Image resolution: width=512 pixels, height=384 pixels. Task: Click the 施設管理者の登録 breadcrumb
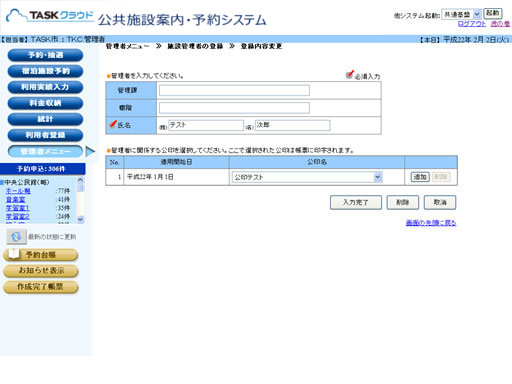[195, 46]
